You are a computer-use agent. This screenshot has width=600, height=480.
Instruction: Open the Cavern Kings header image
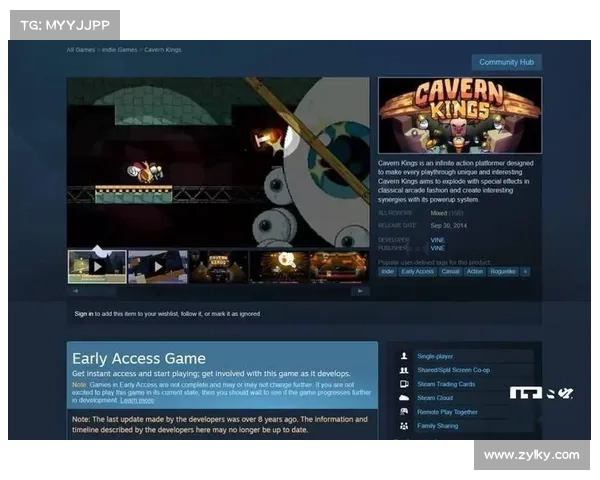point(460,115)
